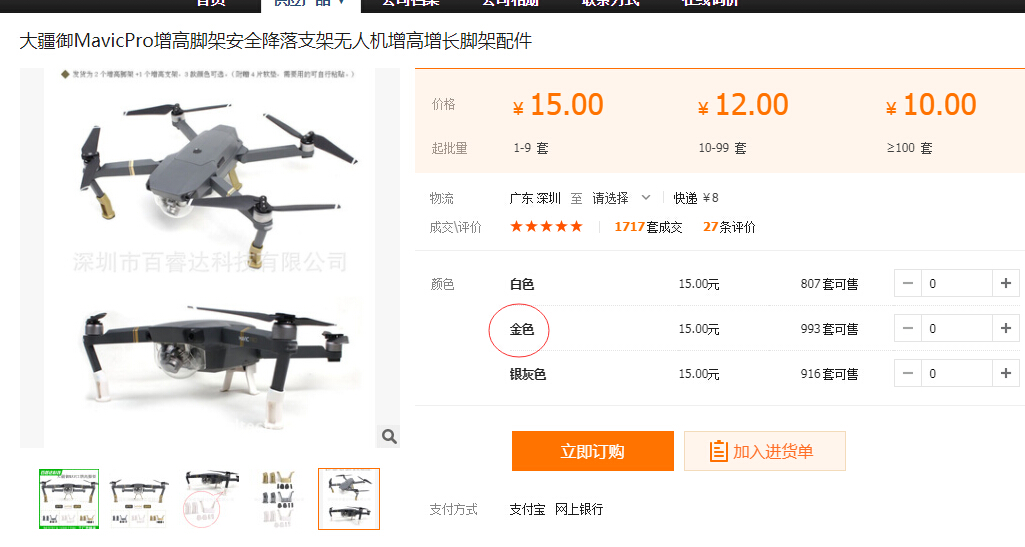The height and width of the screenshot is (547, 1025).
Task: Click the 银灰色 quantity input field
Action: click(x=957, y=373)
